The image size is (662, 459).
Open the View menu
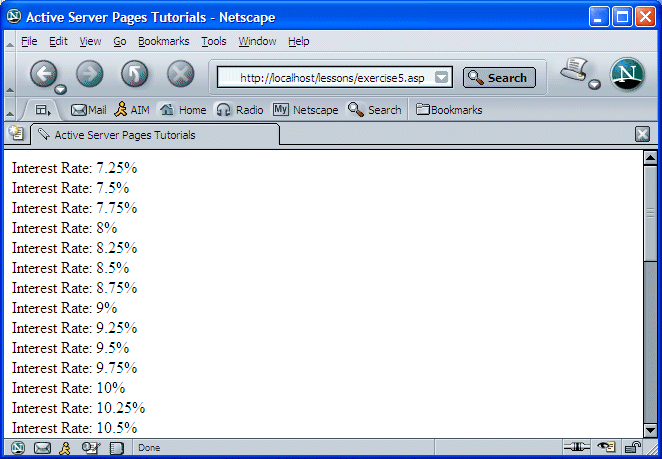pyautogui.click(x=90, y=41)
